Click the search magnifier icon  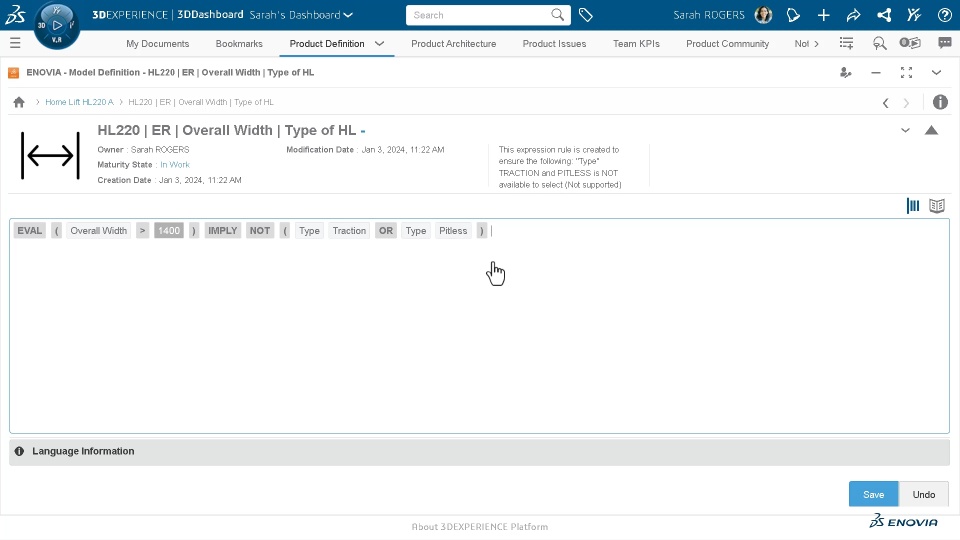557,15
